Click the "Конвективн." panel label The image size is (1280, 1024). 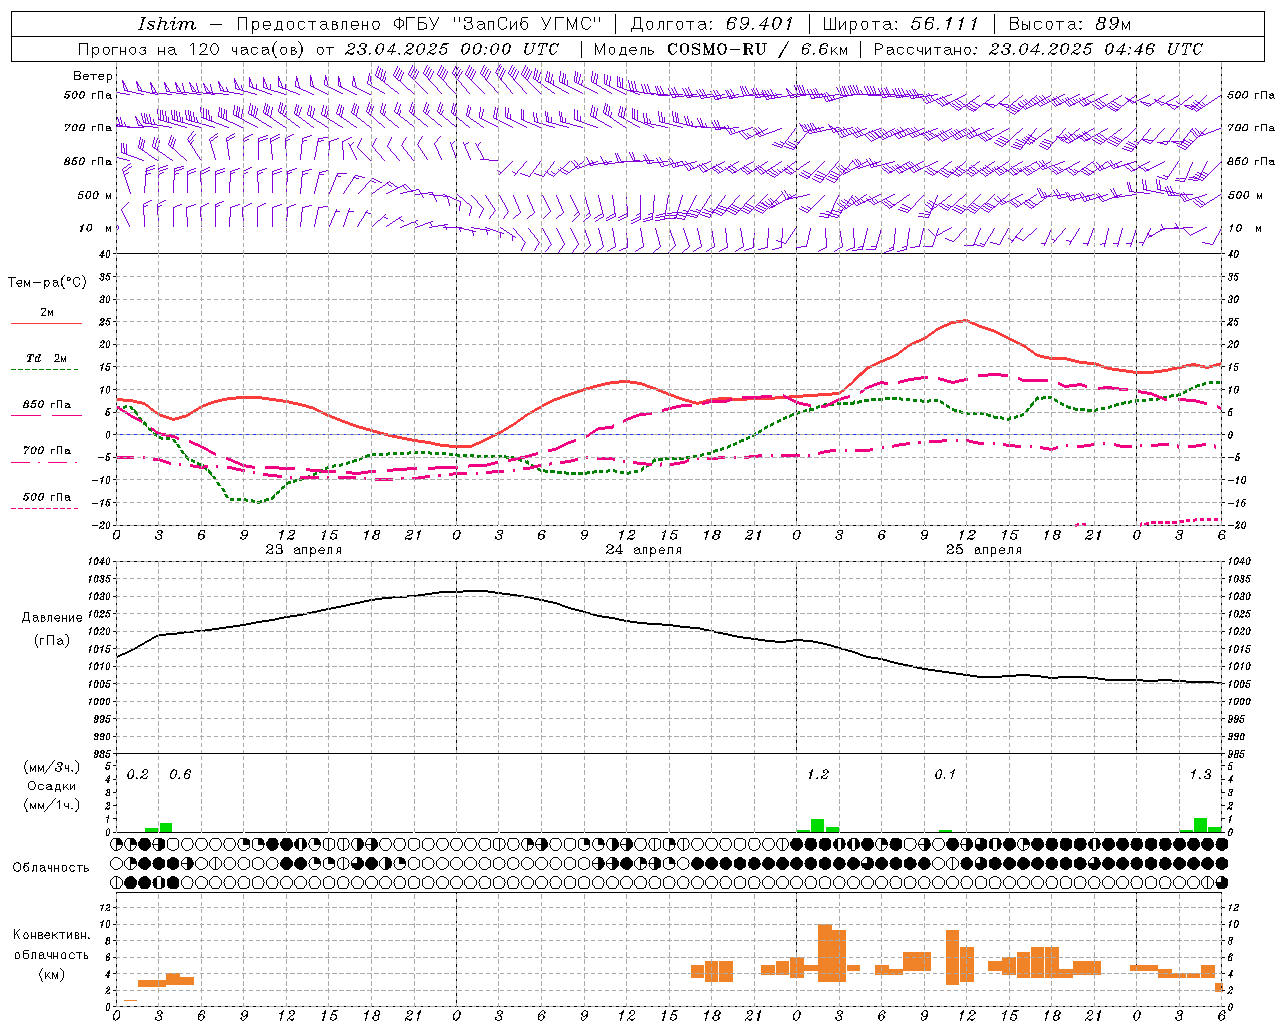tap(51, 935)
